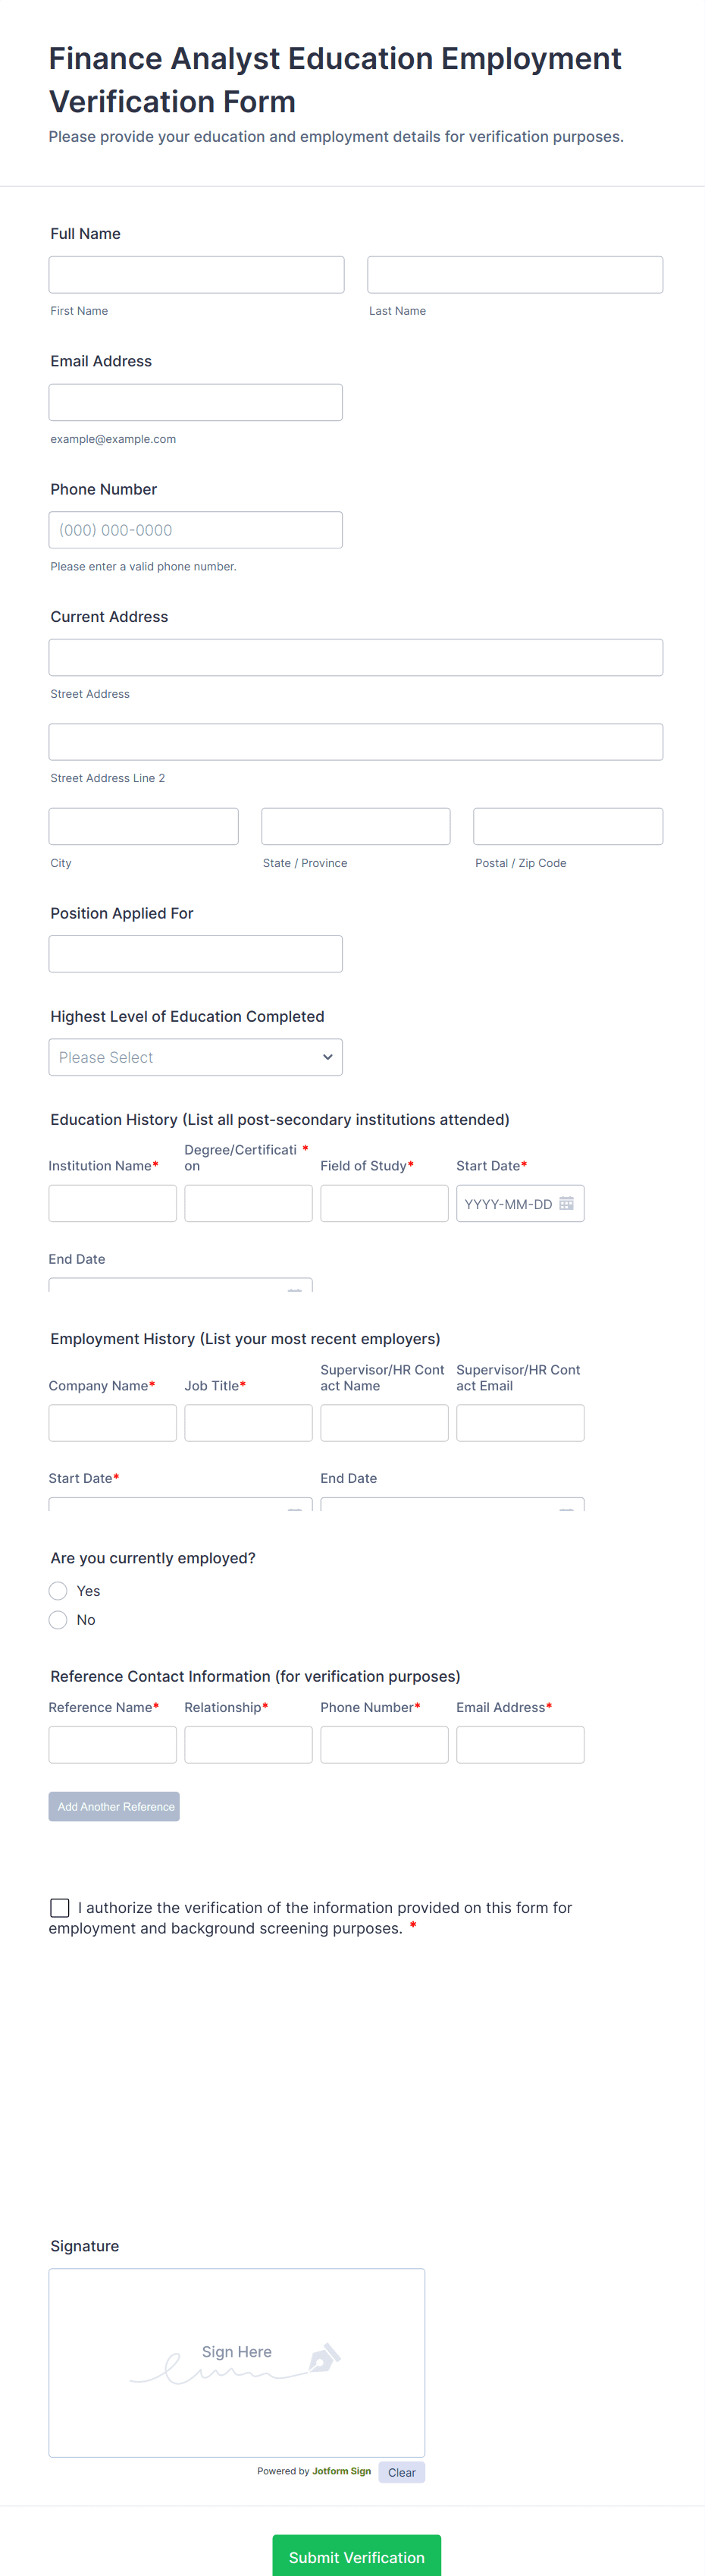This screenshot has width=705, height=2576.
Task: Select No for currently employed
Action: 58,1619
